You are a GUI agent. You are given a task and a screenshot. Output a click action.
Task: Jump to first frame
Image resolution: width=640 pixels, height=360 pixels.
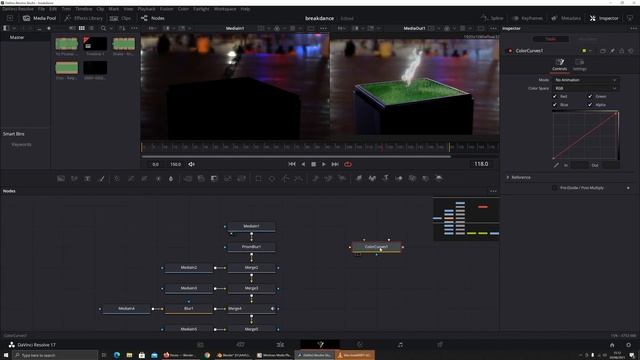pos(292,164)
